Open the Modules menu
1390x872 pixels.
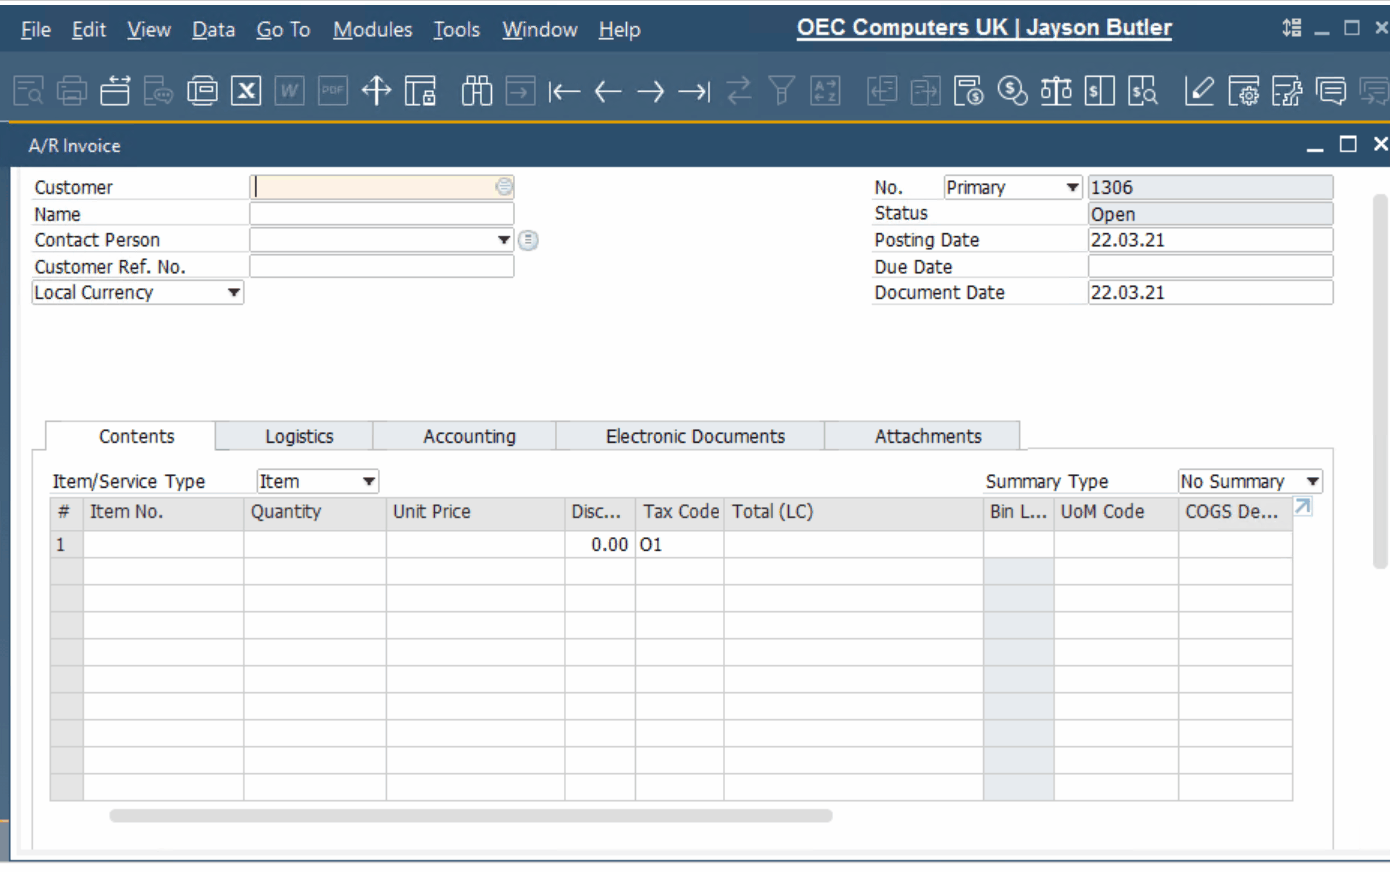372,29
